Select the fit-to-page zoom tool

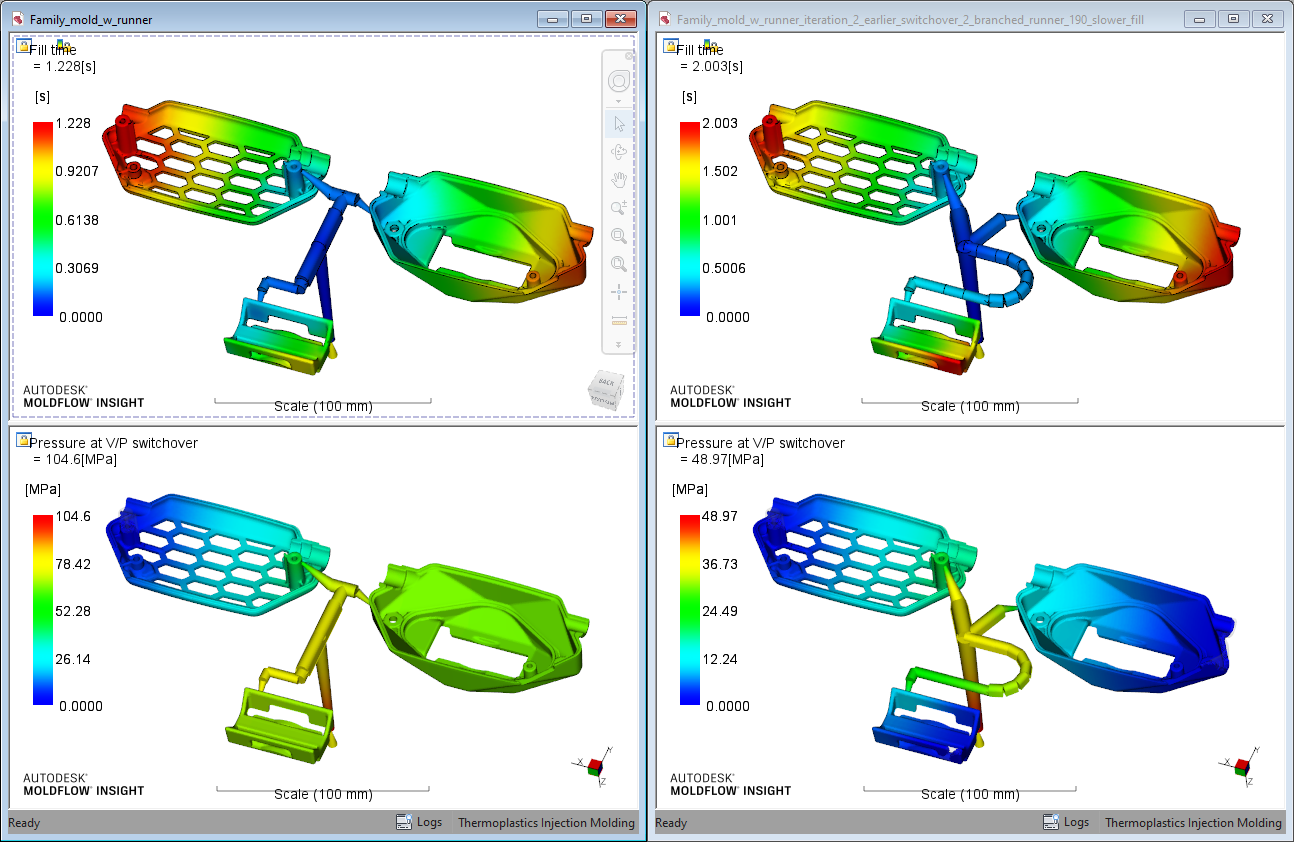pyautogui.click(x=618, y=264)
